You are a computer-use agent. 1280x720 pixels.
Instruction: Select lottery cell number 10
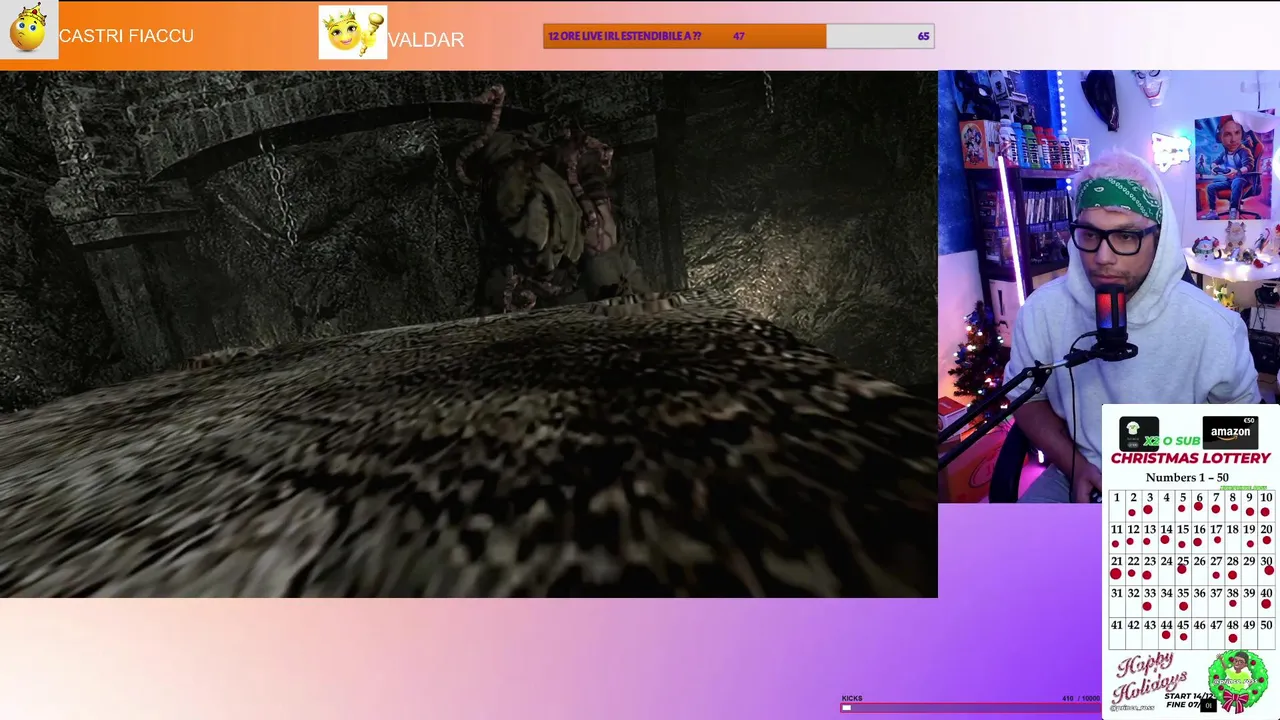coord(1266,504)
